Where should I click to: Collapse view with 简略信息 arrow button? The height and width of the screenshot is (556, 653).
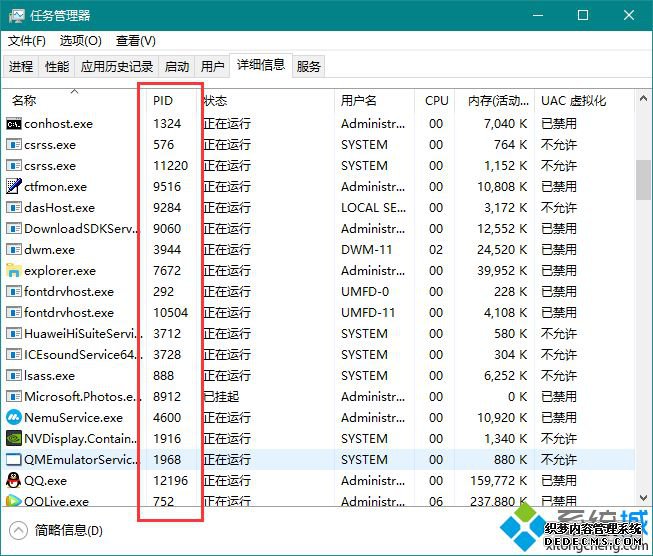(18, 530)
